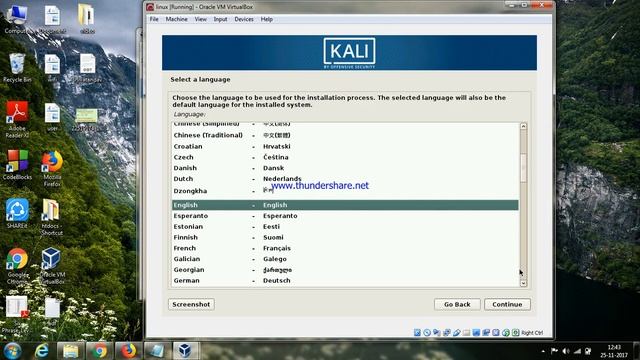
Task: Open Internet Explorer from taskbar
Action: point(42,351)
